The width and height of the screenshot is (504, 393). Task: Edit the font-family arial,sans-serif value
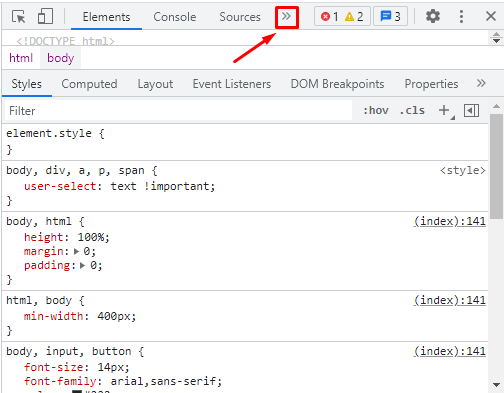(163, 381)
